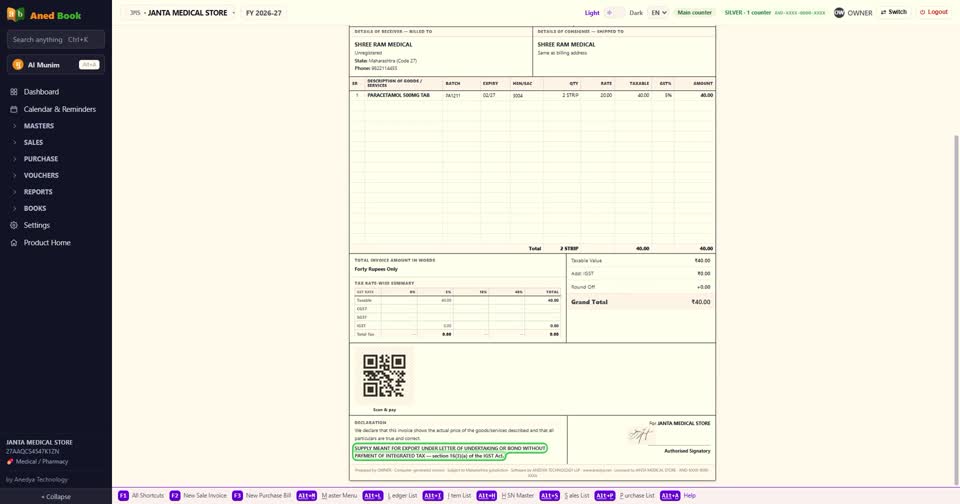
Task: Click Forty Rupees Only text
Action: point(376,269)
